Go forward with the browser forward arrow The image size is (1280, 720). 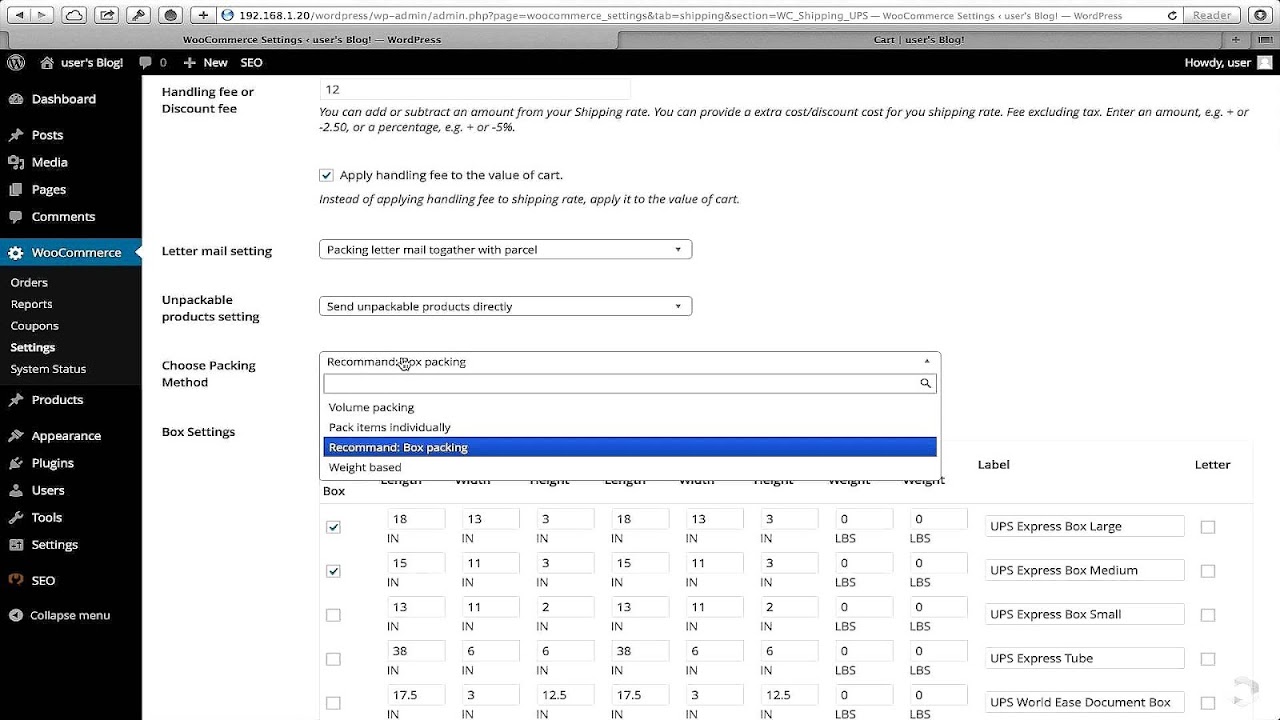pyautogui.click(x=44, y=15)
